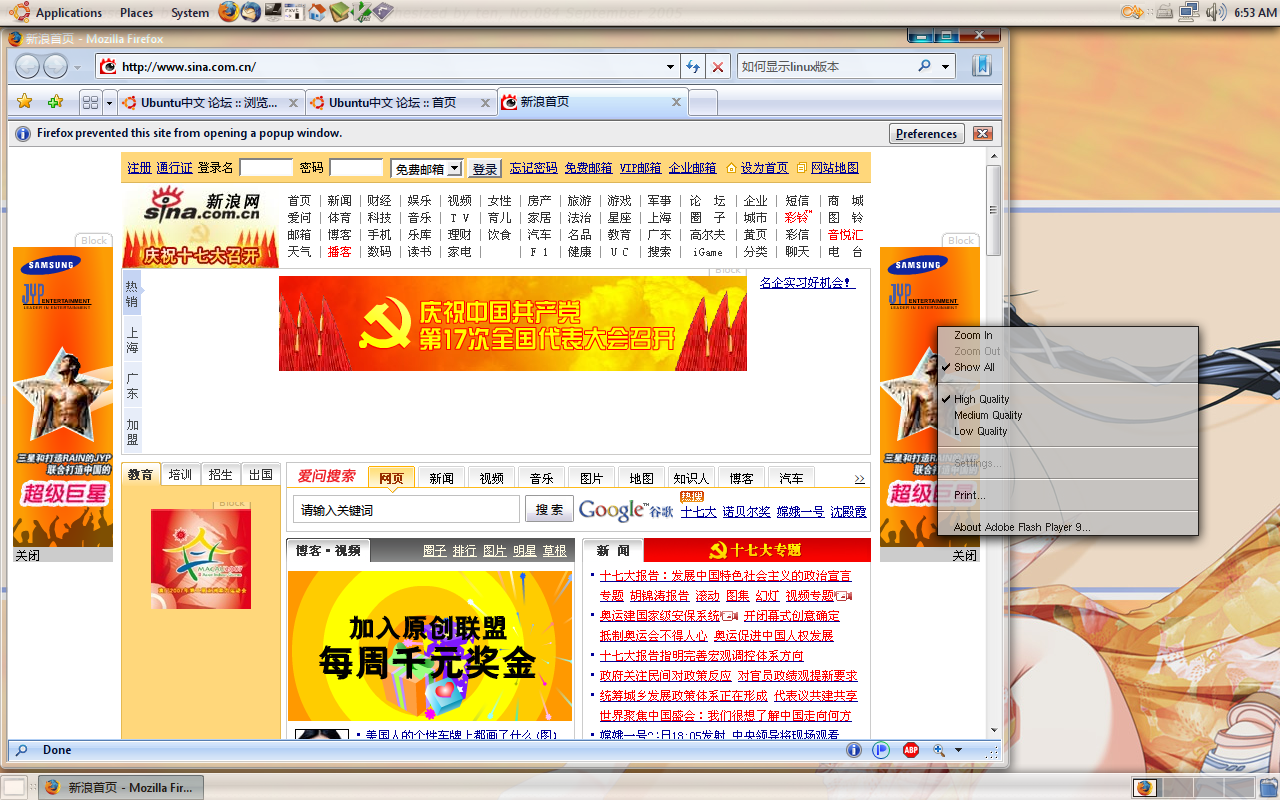The height and width of the screenshot is (800, 1280).
Task: Click the Adblock Plus ABP icon
Action: 911,750
